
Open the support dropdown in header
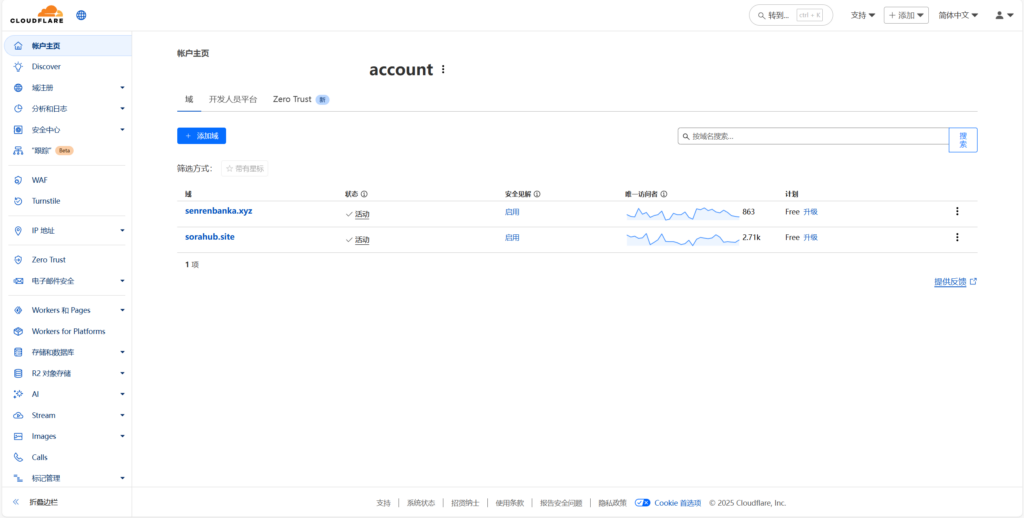[x=863, y=15]
